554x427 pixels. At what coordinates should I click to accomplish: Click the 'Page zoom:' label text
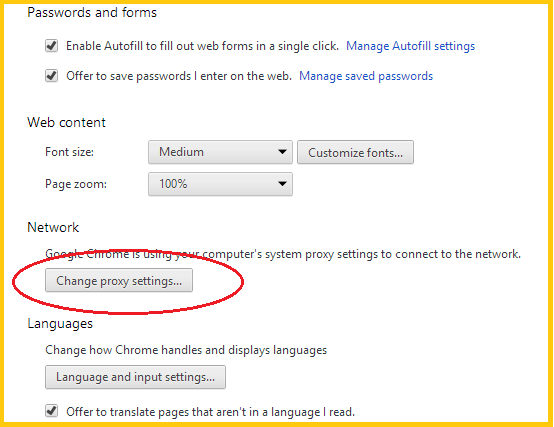click(x=76, y=184)
